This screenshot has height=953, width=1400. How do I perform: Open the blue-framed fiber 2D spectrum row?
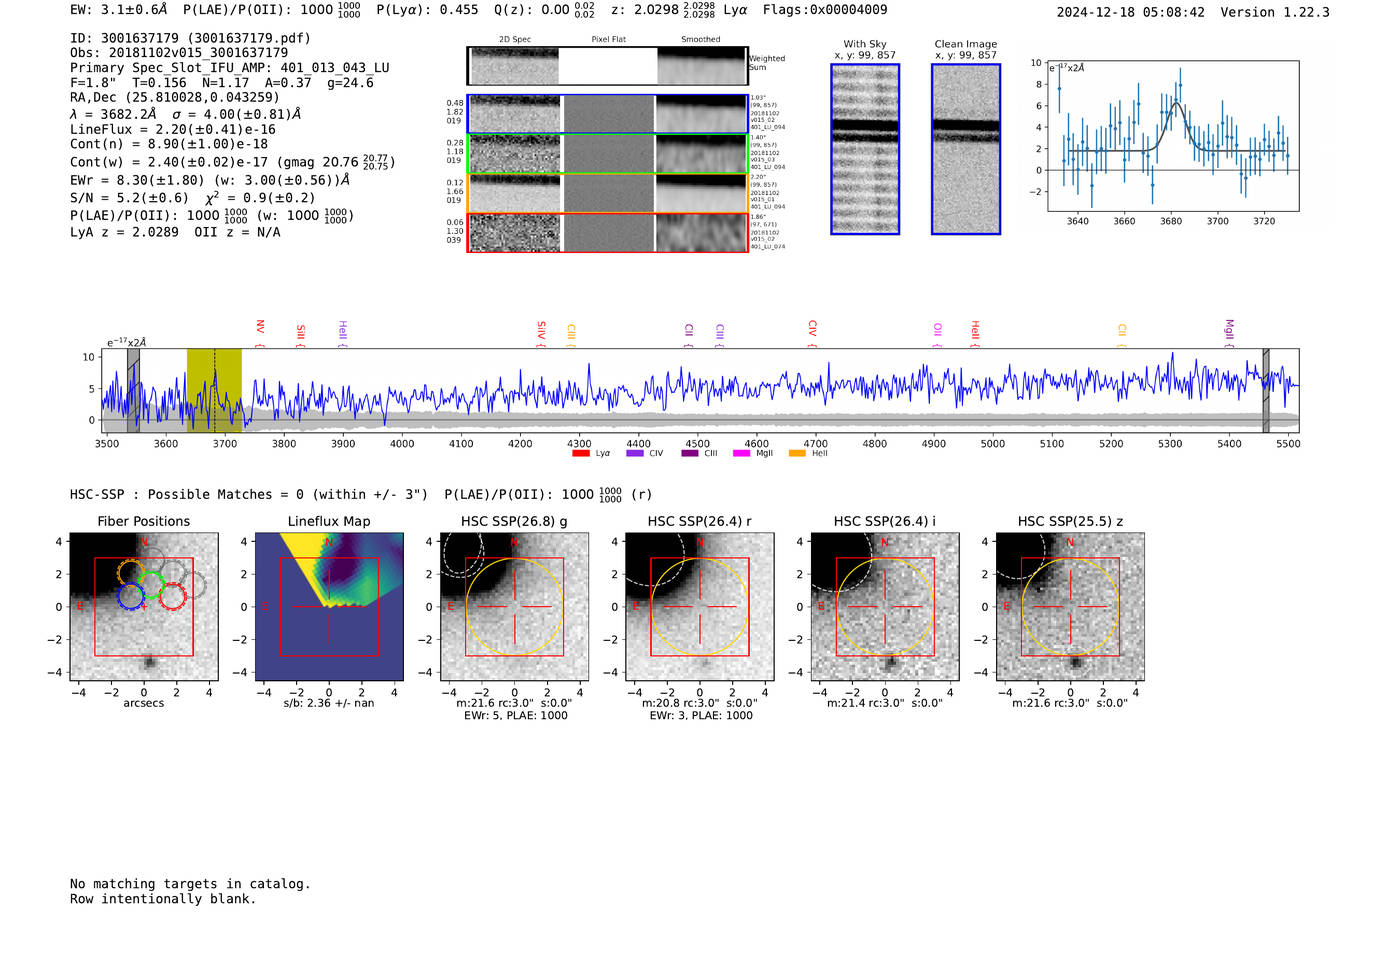click(607, 114)
